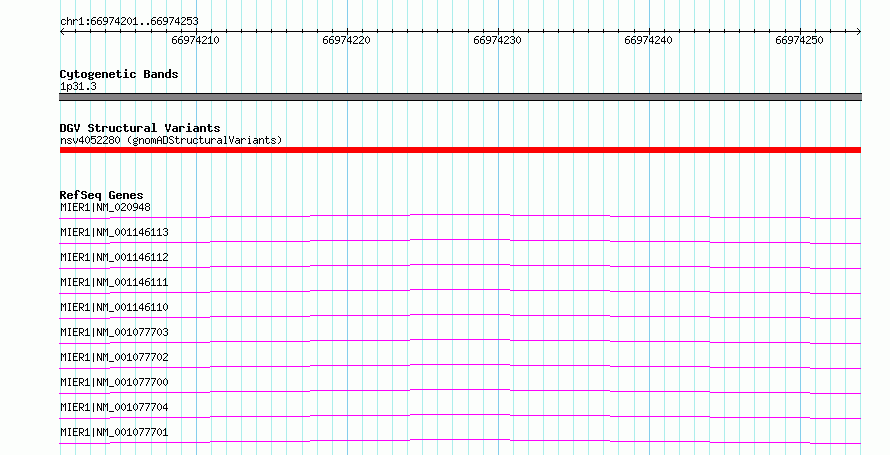Click the red nsv4052280 structural variant bar
Viewport: 890px width, 455px height.
(460, 150)
